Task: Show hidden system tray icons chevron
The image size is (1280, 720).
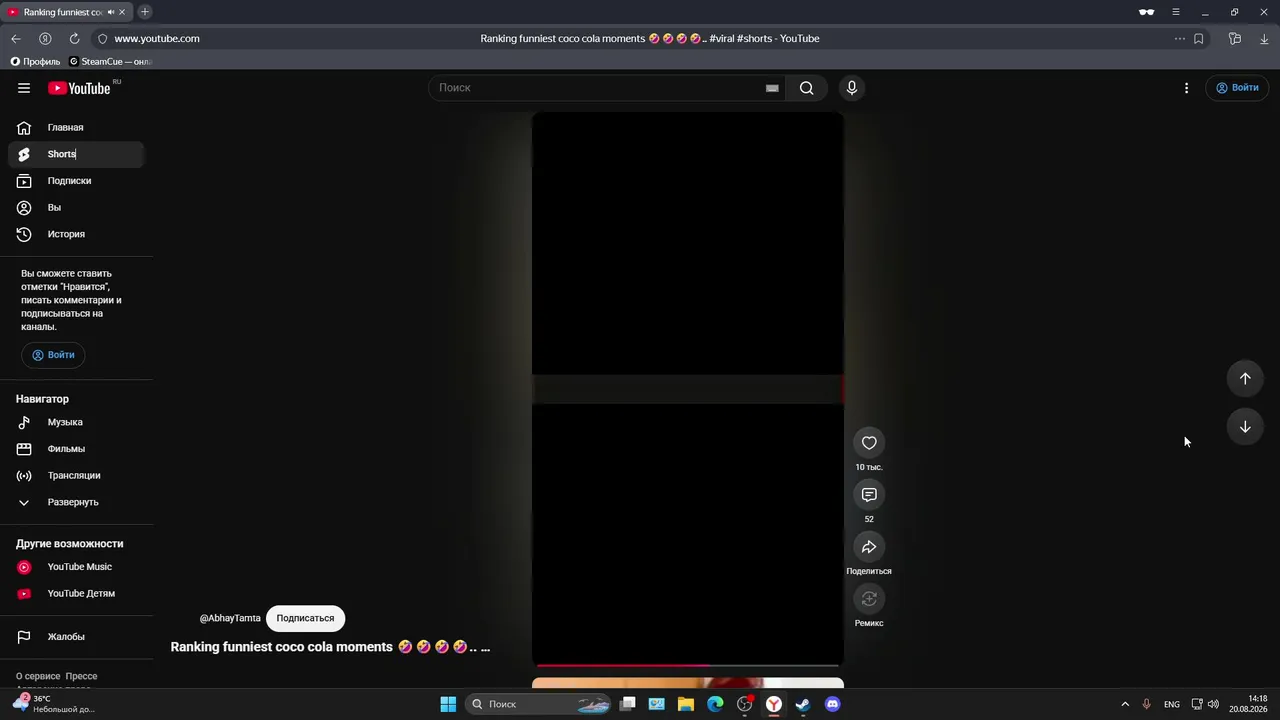Action: (1124, 704)
